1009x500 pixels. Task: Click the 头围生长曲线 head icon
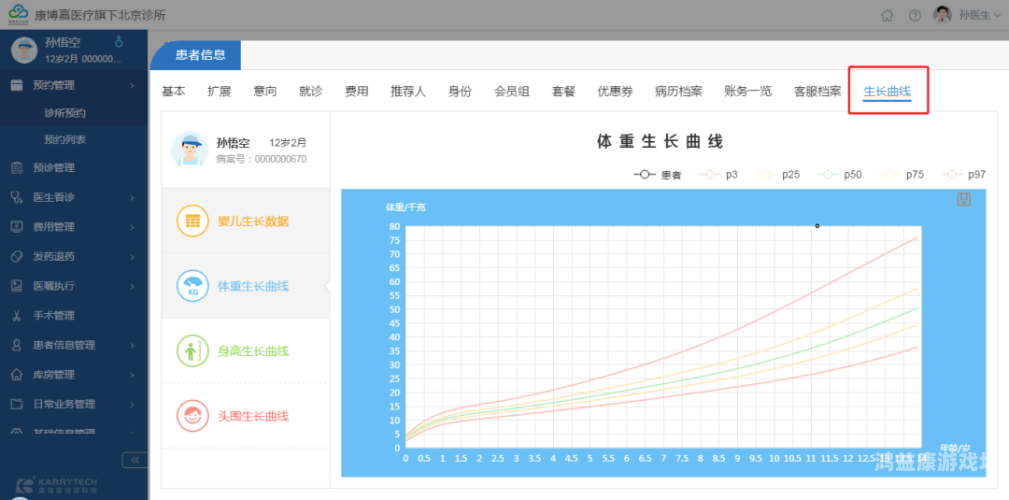pyautogui.click(x=192, y=416)
